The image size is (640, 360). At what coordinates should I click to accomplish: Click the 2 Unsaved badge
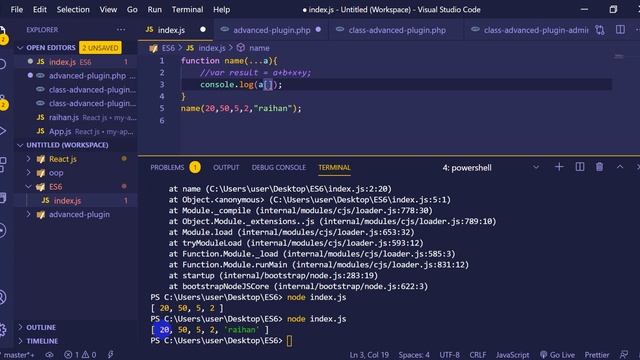pyautogui.click(x=100, y=48)
